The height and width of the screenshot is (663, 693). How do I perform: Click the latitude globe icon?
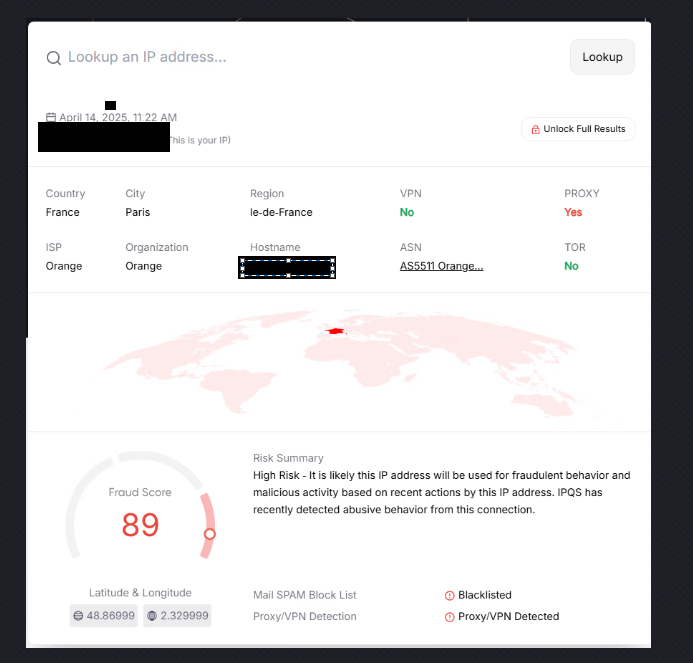coord(78,616)
